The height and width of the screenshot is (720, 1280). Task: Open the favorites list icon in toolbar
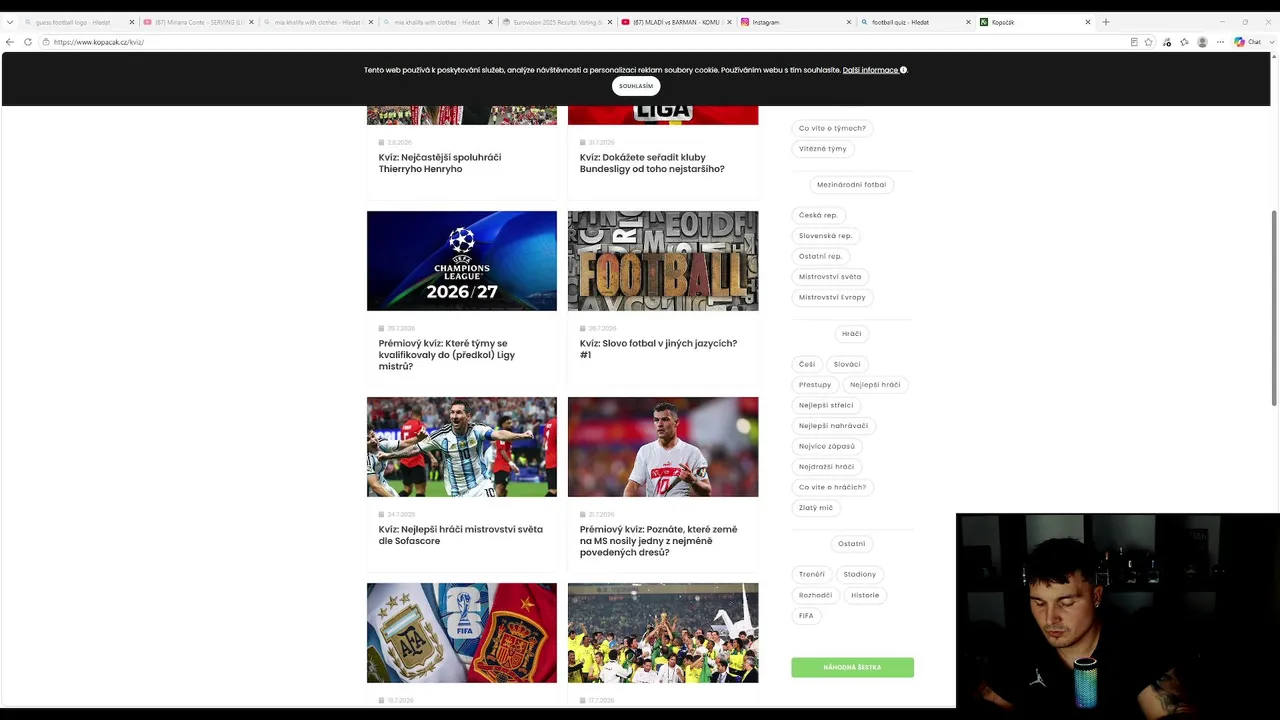pos(1184,42)
